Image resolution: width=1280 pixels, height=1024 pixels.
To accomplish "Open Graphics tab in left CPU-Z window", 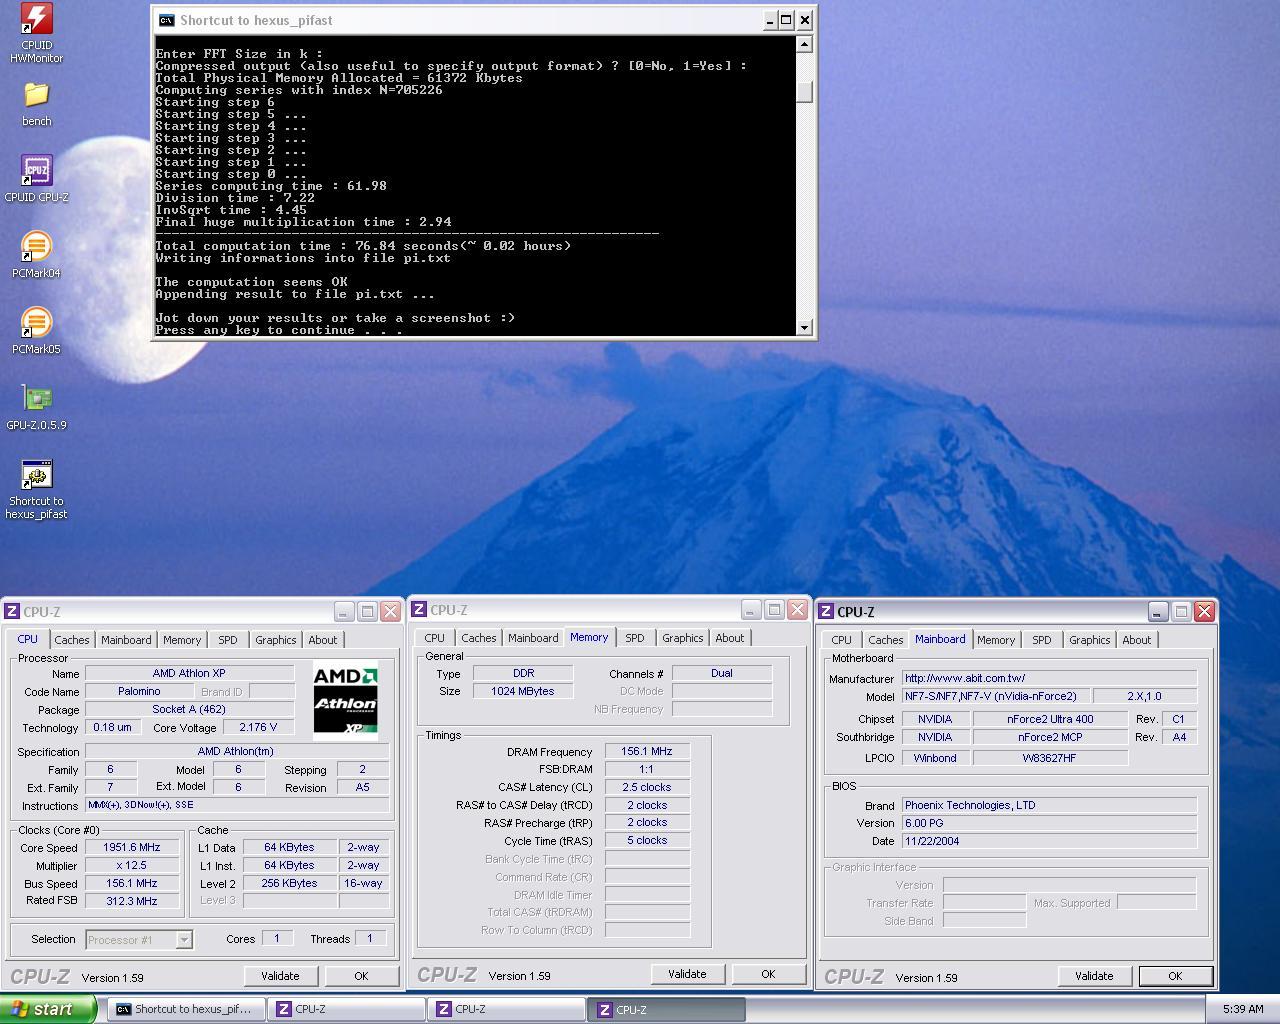I will (276, 640).
